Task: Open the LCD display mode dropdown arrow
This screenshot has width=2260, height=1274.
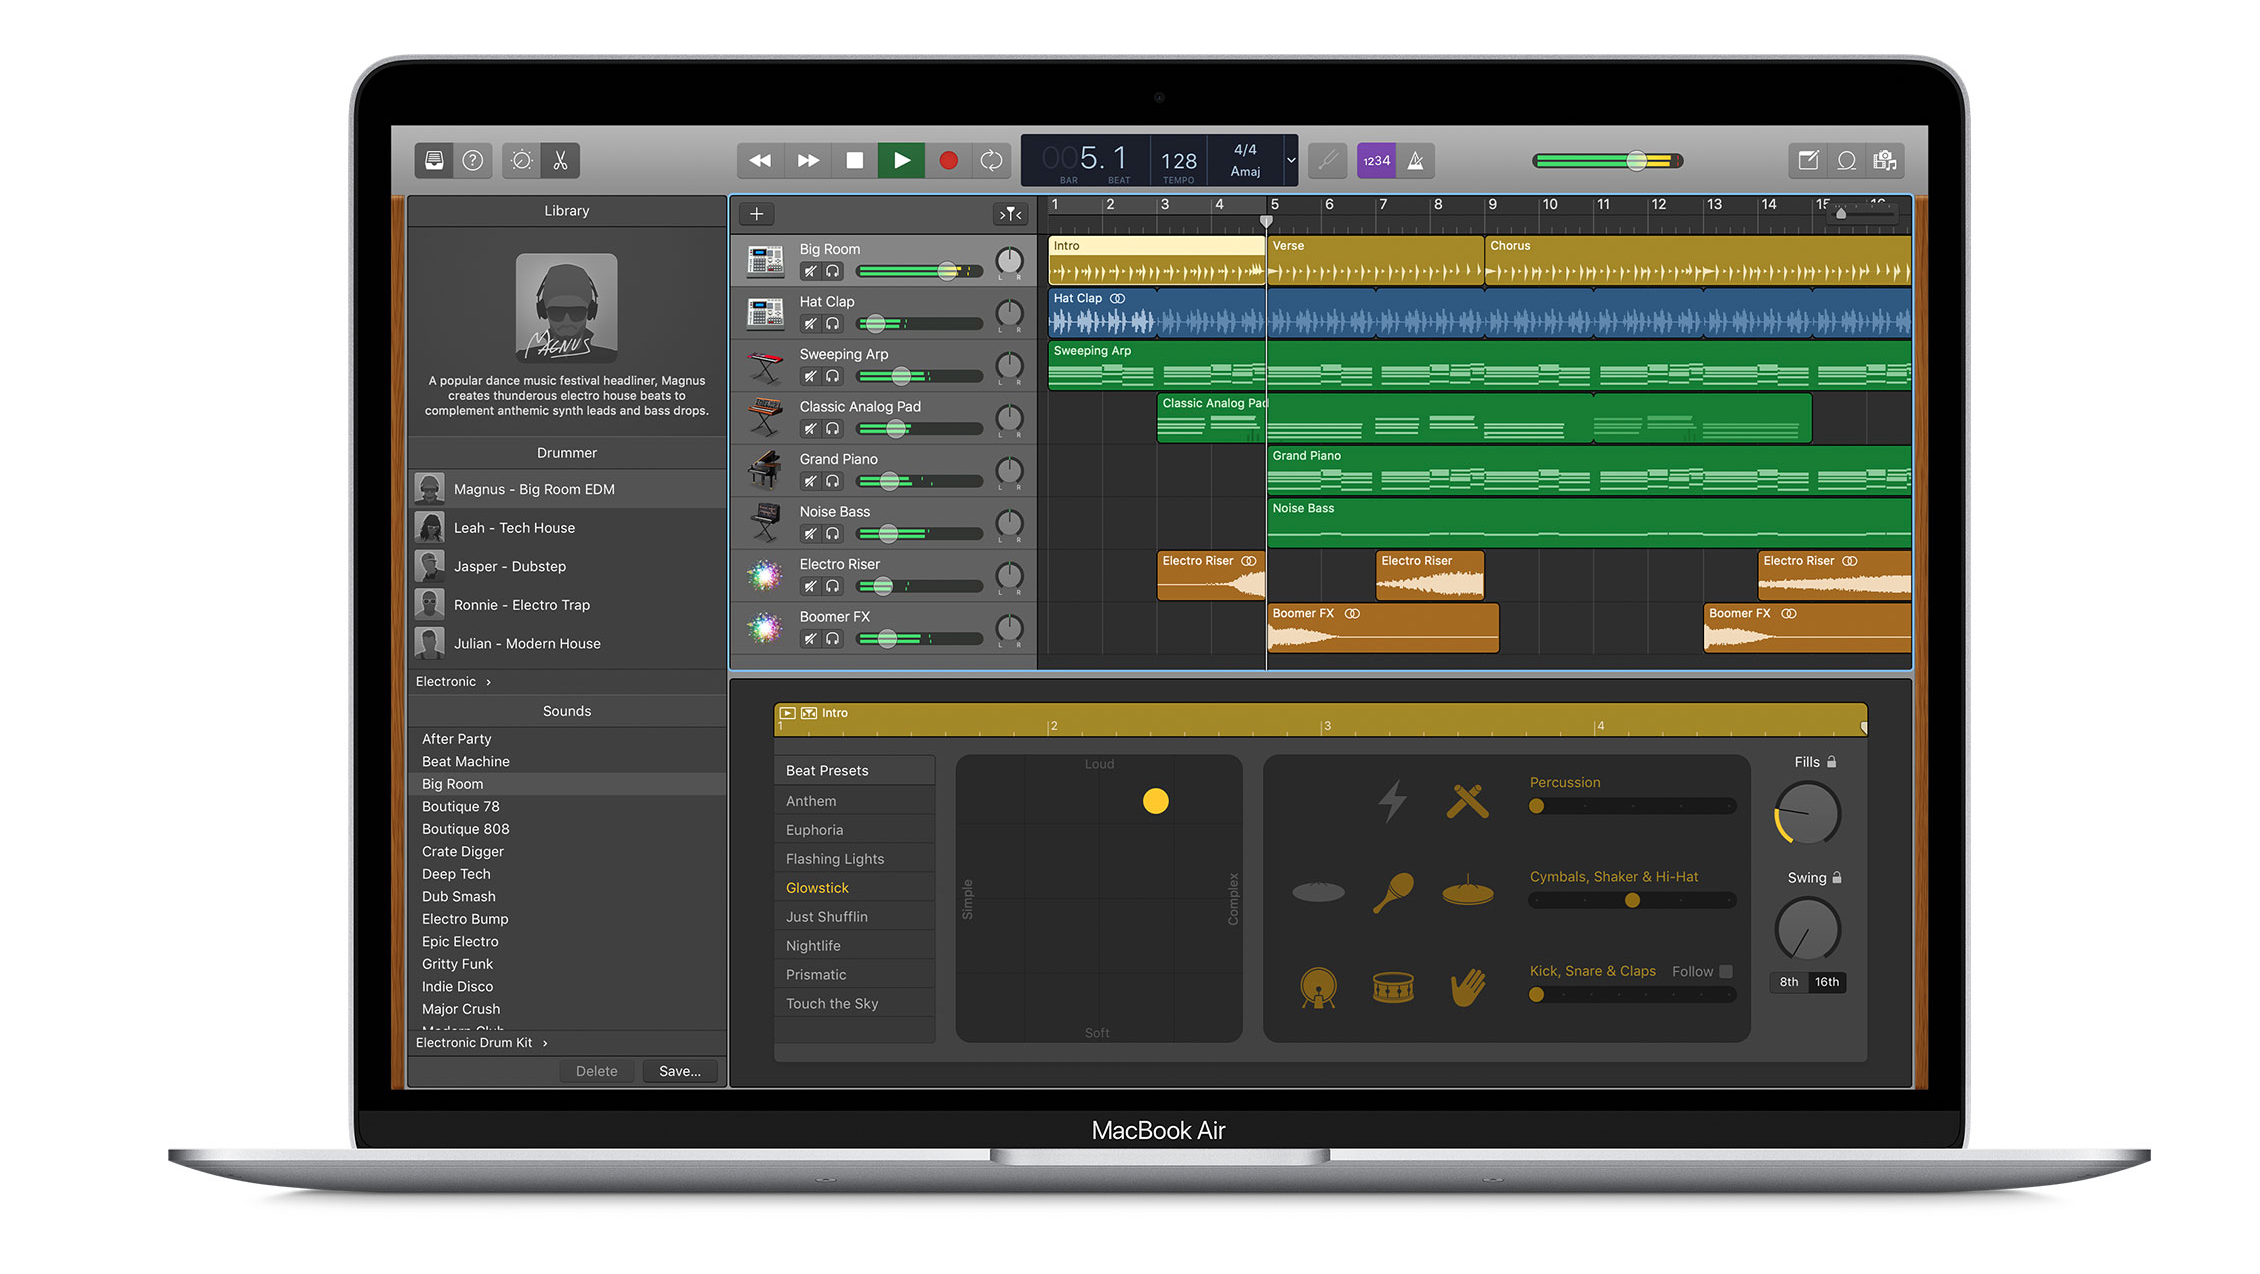Action: click(1290, 160)
